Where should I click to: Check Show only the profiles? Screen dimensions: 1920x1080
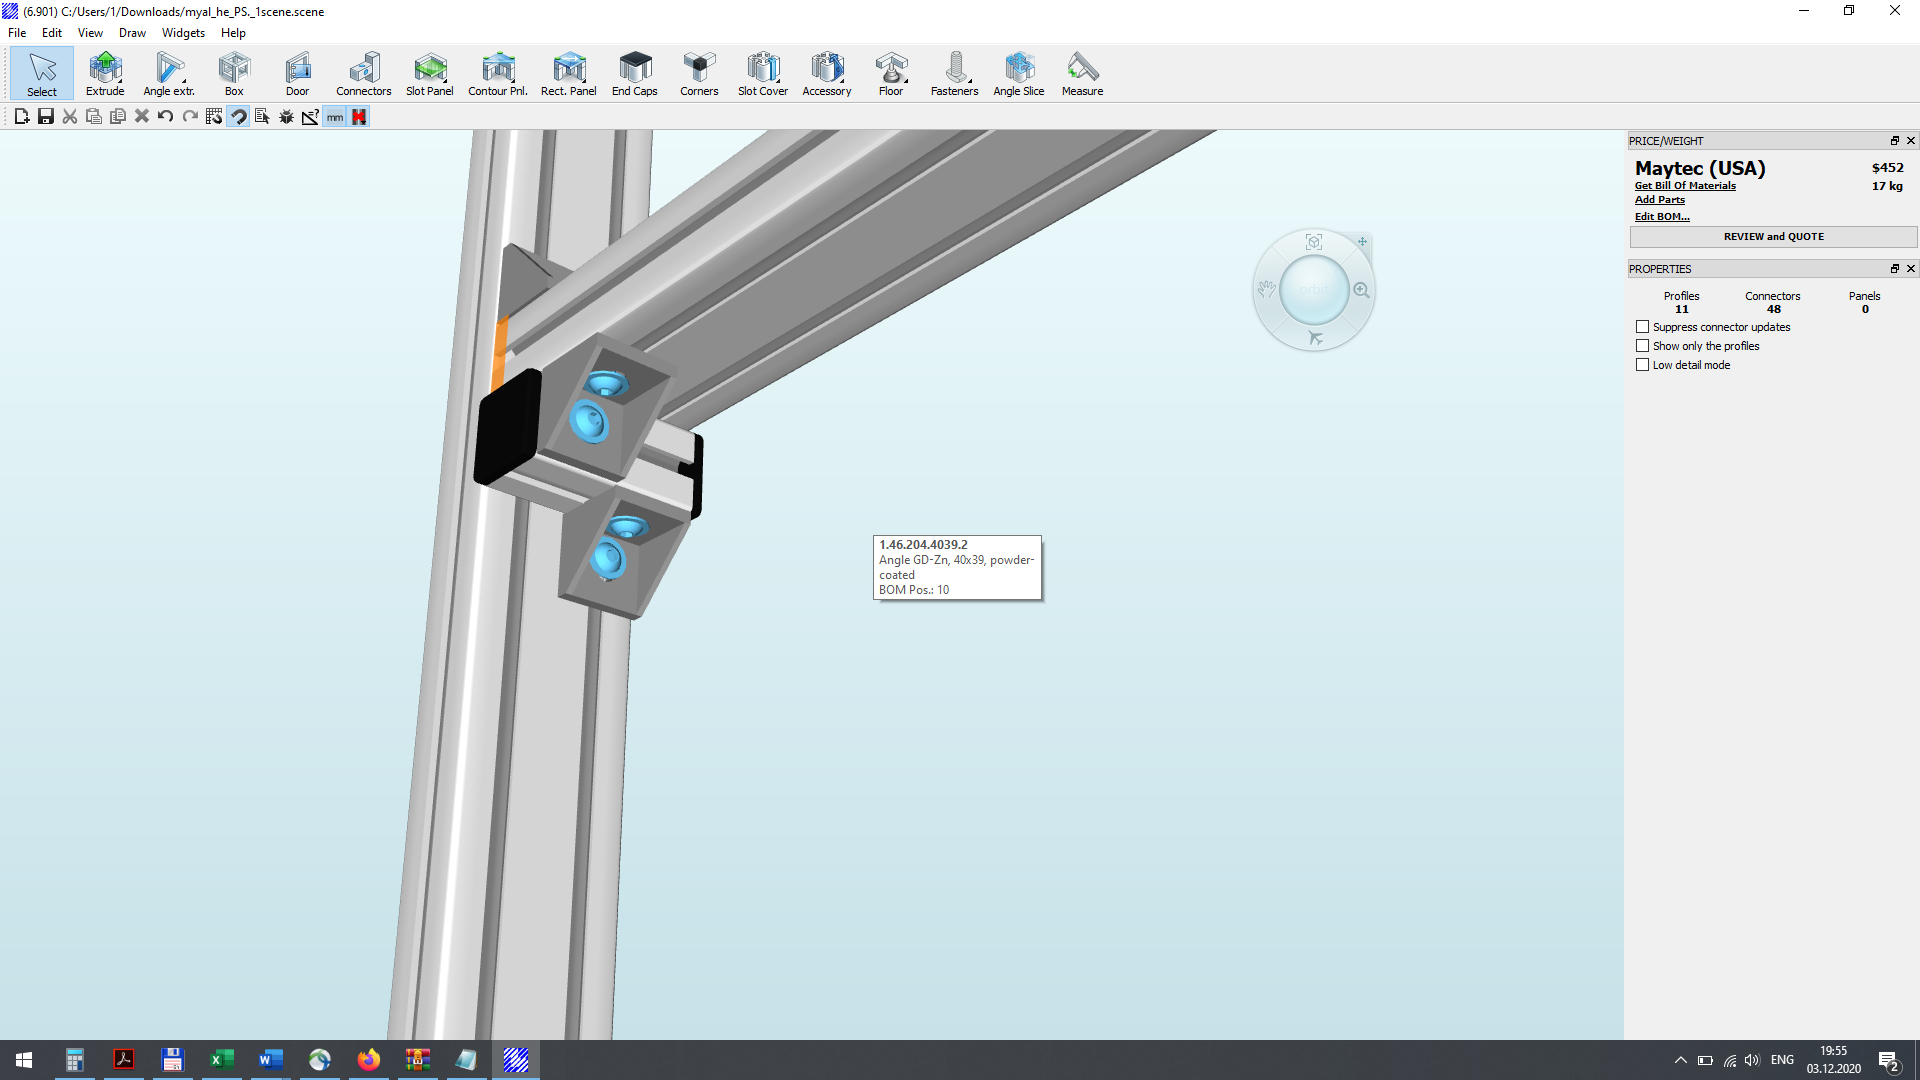click(x=1642, y=346)
